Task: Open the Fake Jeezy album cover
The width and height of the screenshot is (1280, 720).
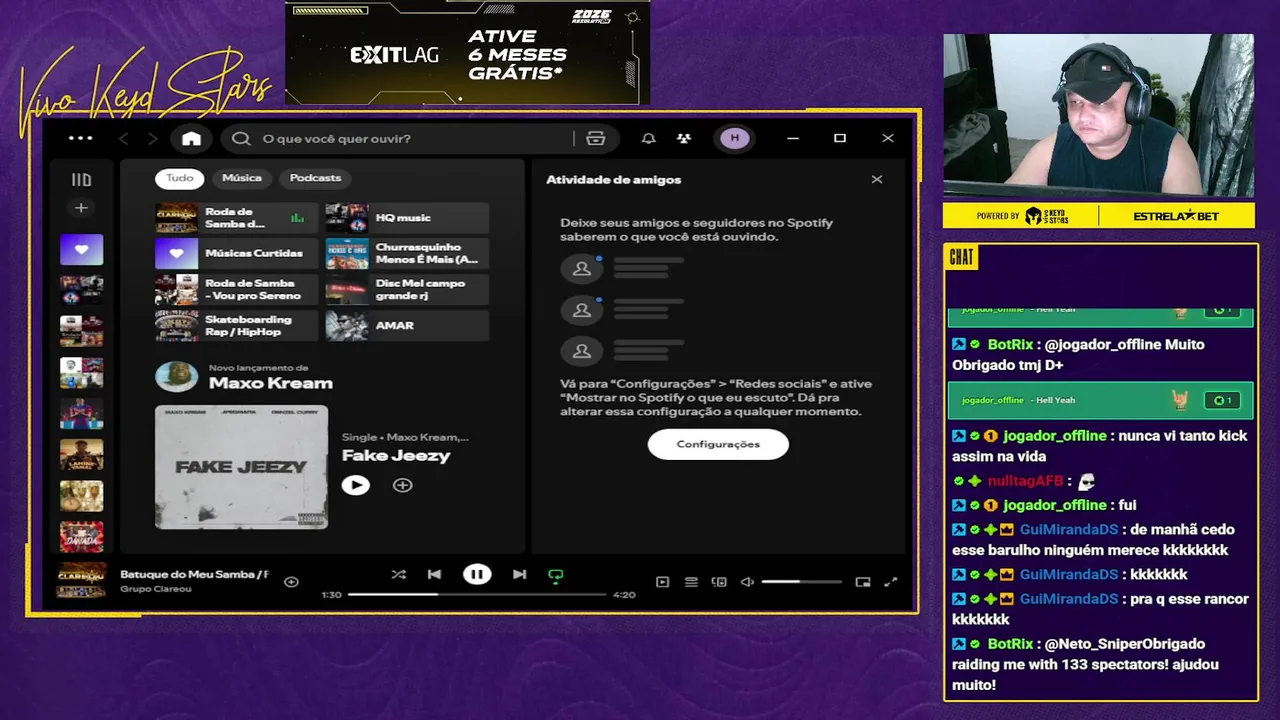Action: [241, 467]
